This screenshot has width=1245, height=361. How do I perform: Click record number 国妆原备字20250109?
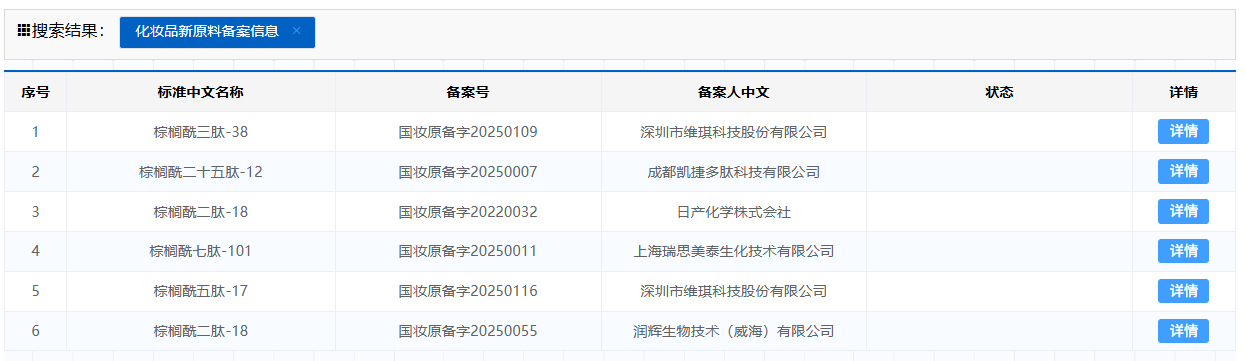(468, 132)
